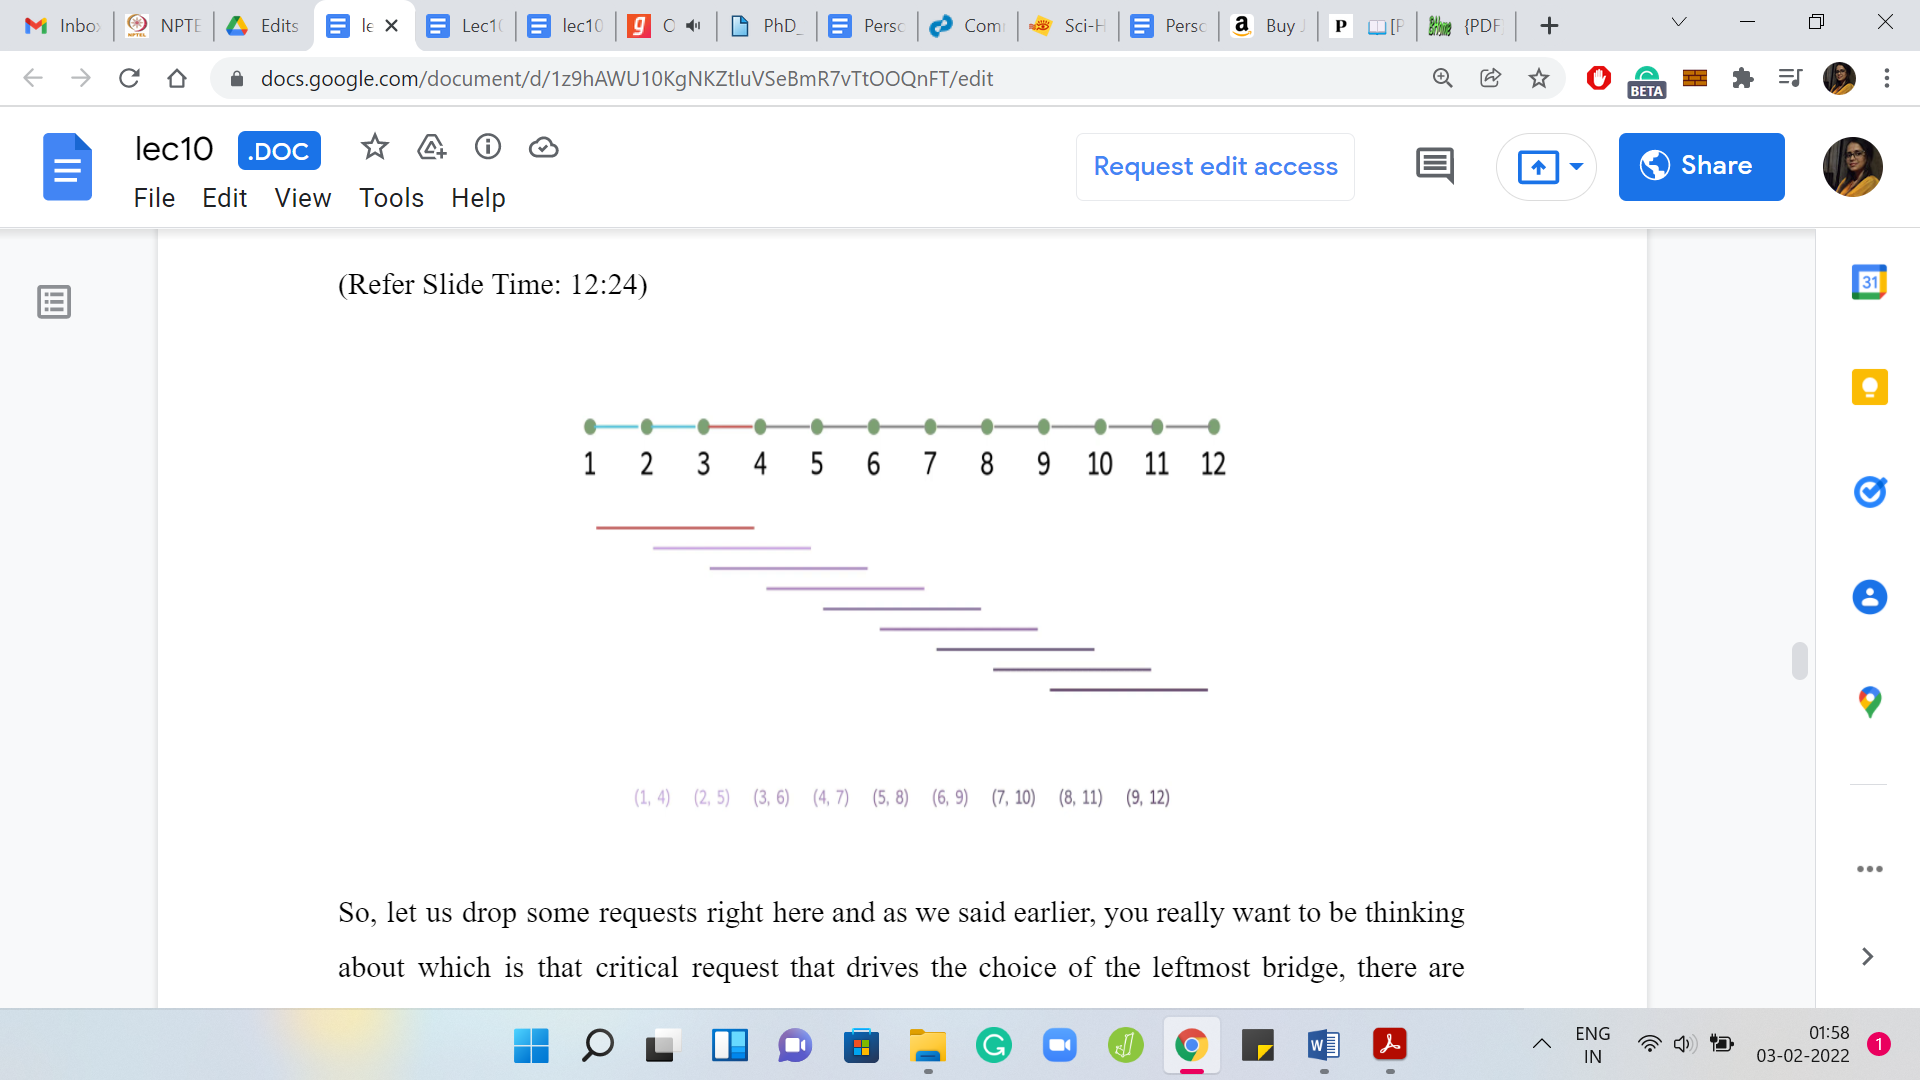Click Request edit access button

click(1215, 166)
